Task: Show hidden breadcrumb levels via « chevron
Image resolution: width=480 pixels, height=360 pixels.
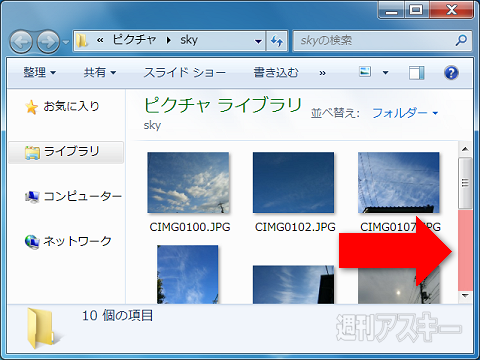Action: (x=100, y=41)
